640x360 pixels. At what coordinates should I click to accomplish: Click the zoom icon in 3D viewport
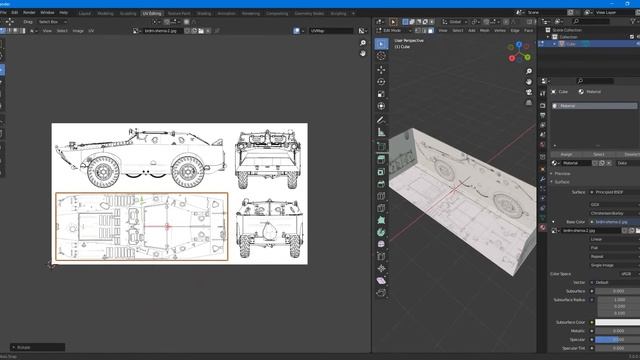point(529,71)
